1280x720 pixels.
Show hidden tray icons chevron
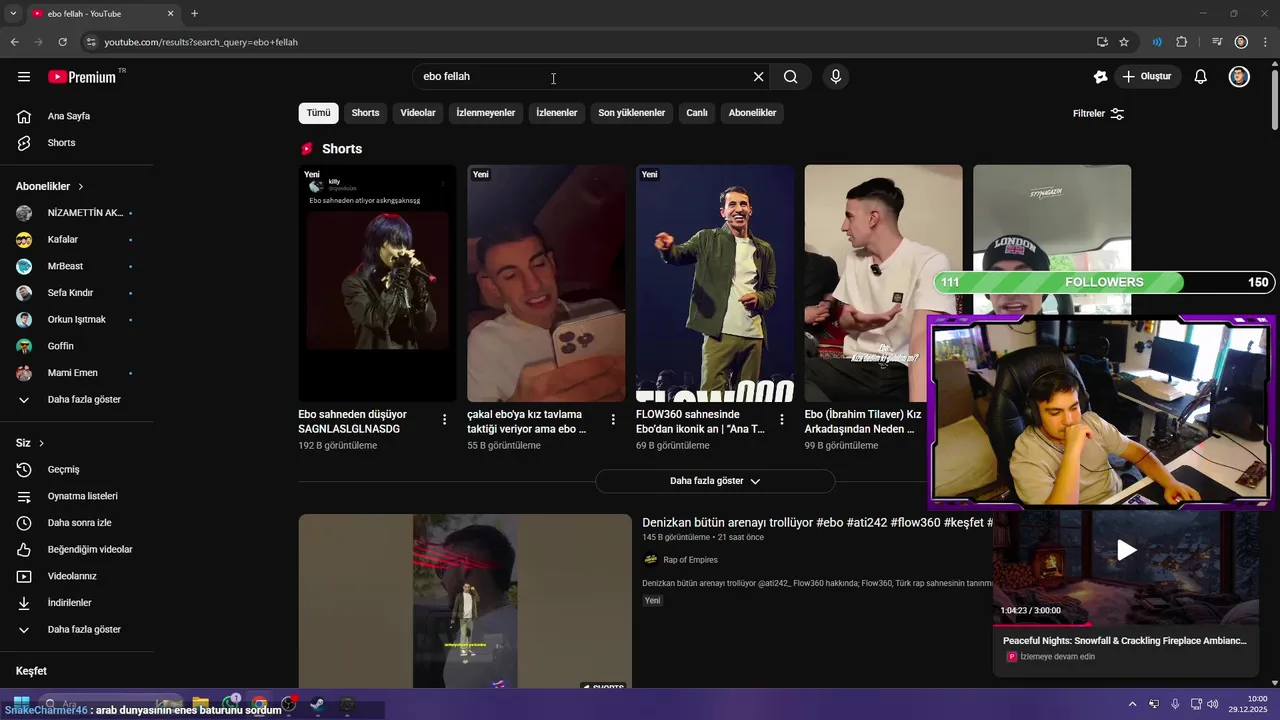[1132, 704]
